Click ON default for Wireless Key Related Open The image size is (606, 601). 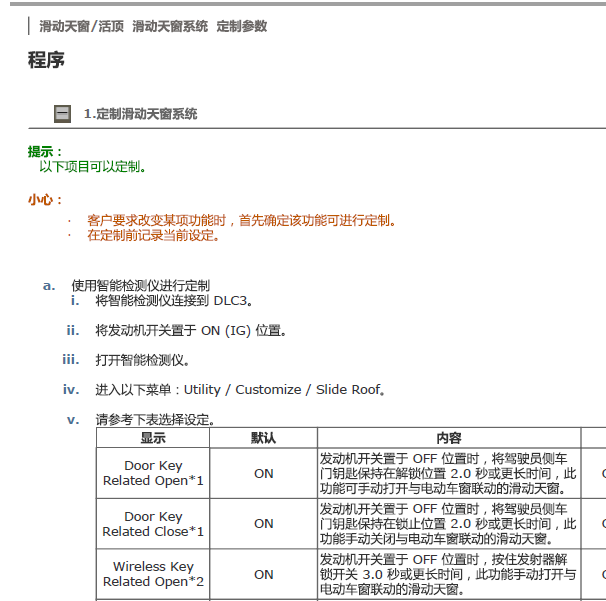click(263, 575)
